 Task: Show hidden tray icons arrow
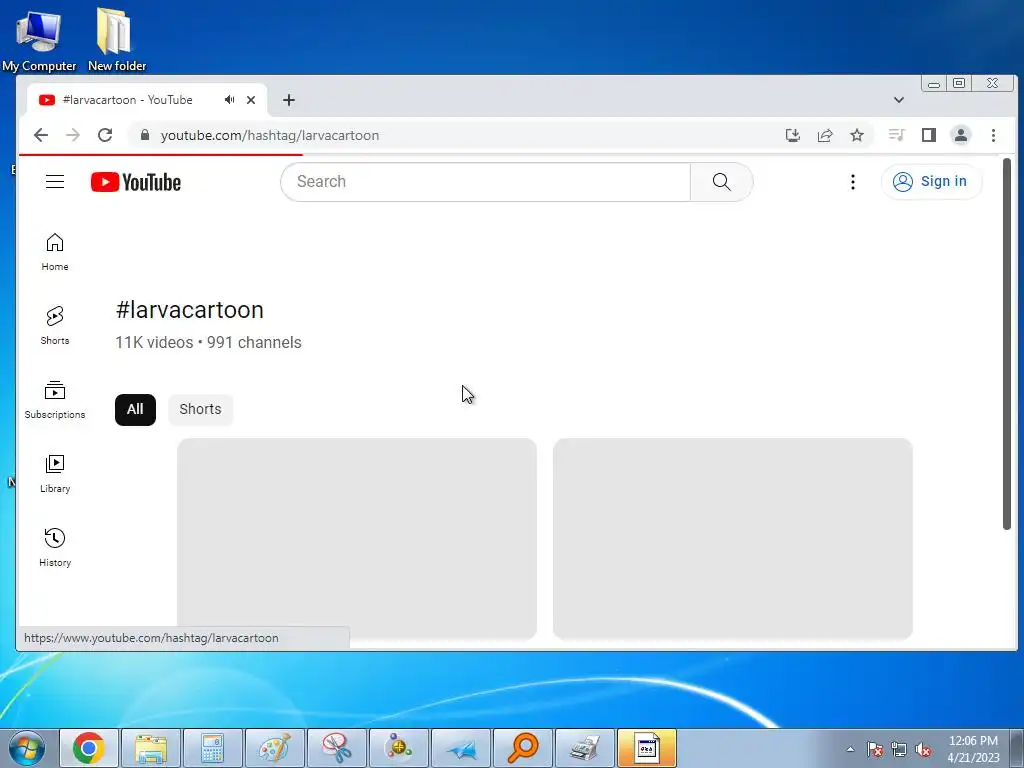point(850,750)
